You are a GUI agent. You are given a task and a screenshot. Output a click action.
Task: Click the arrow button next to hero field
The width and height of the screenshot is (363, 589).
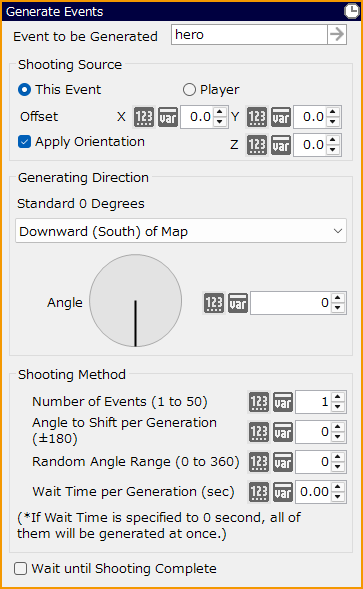pos(337,35)
